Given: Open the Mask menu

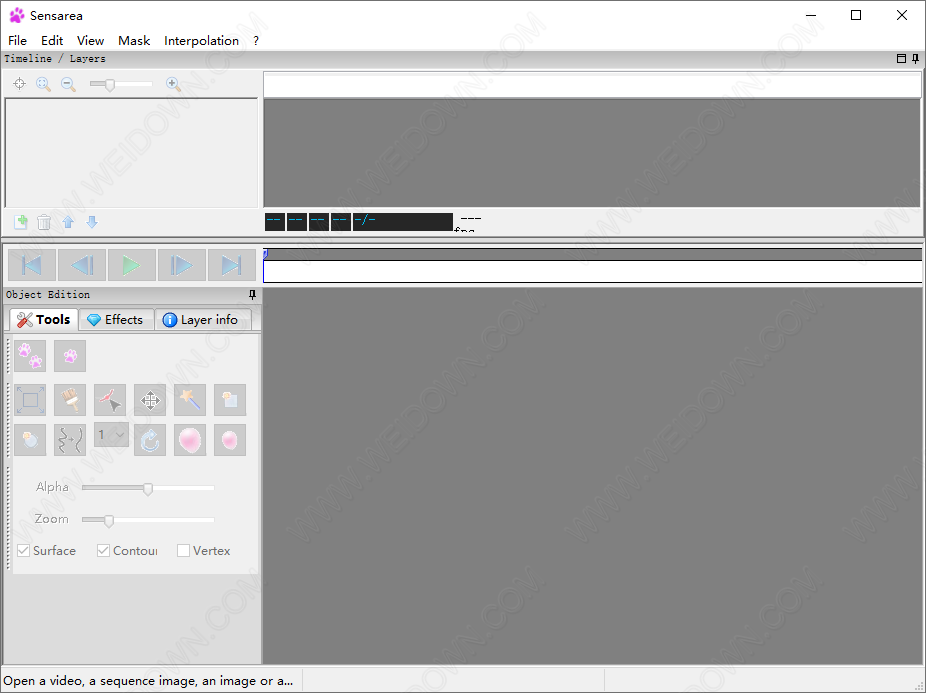Looking at the screenshot, I should [x=134, y=41].
